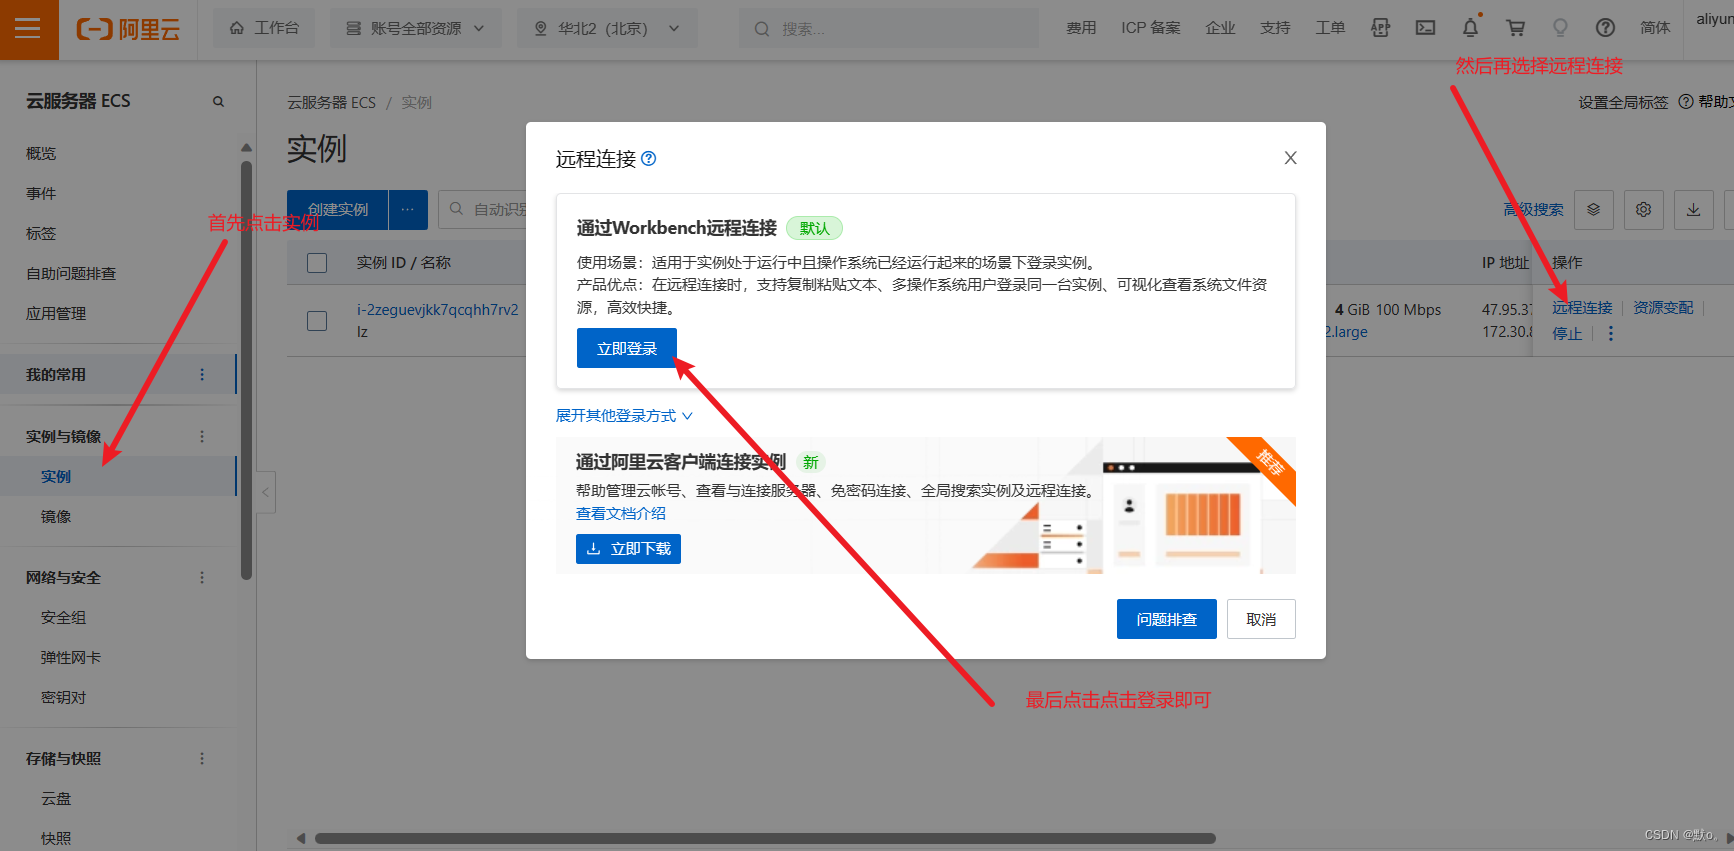
Task: Switch language via 简体
Action: coord(1655,28)
